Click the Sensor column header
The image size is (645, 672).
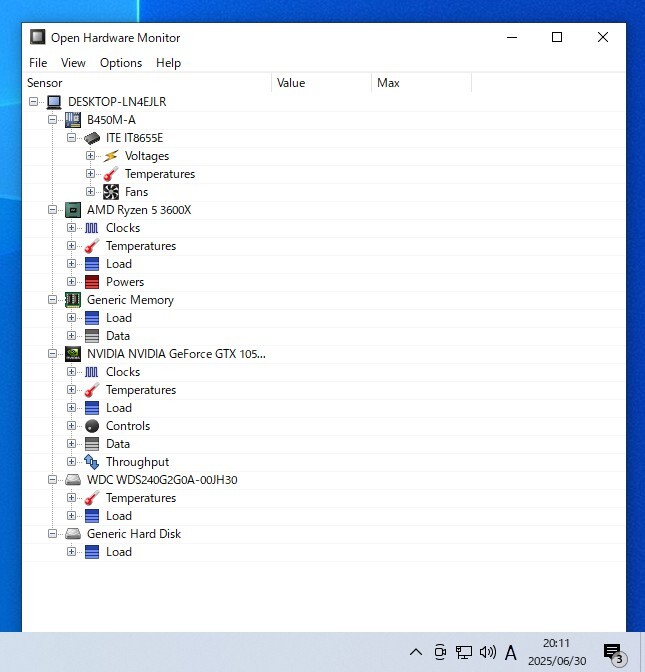[147, 83]
